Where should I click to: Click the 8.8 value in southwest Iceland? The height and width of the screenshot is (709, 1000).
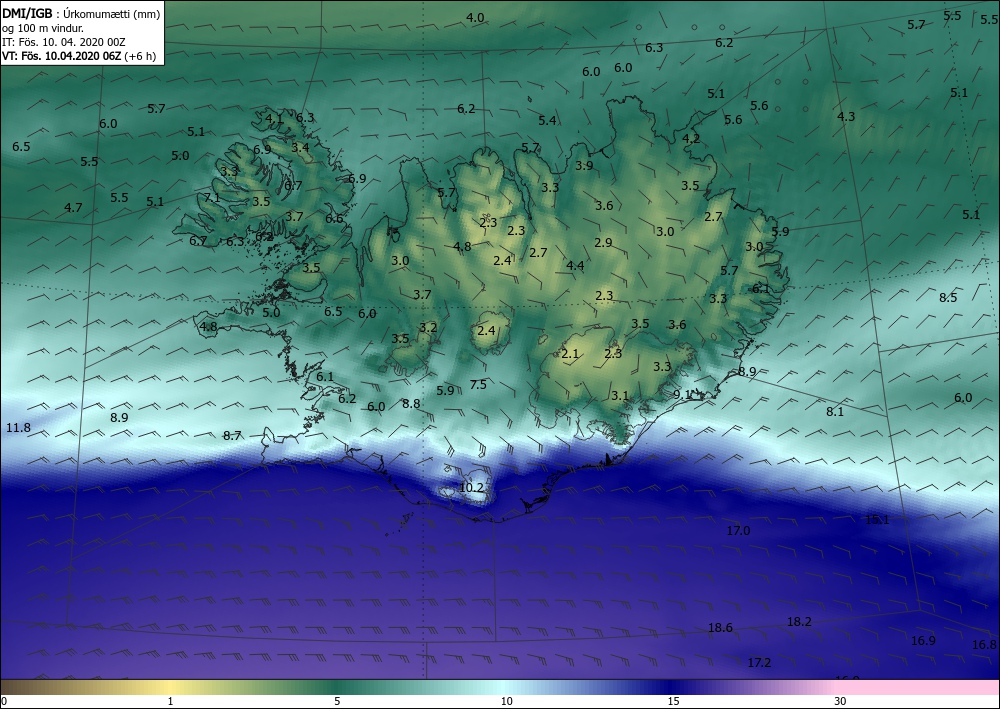pyautogui.click(x=411, y=404)
